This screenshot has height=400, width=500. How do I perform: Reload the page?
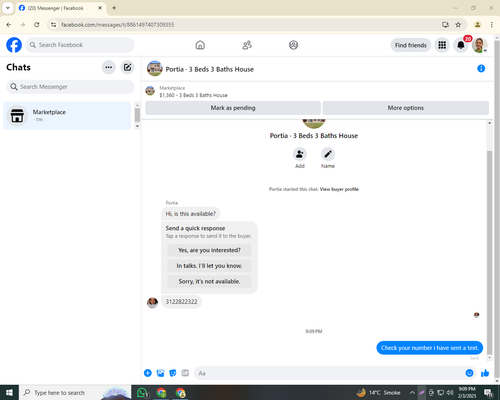click(37, 25)
